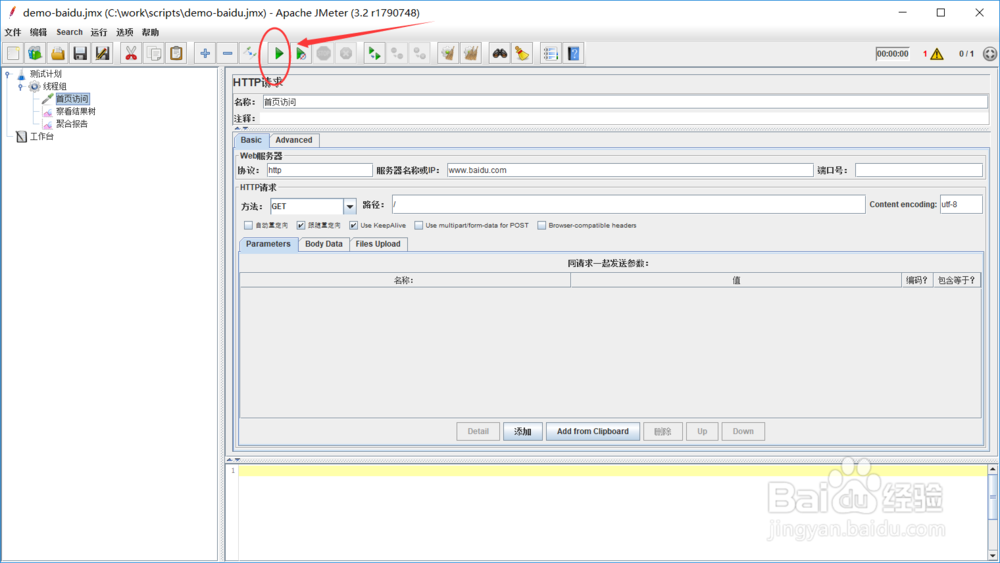
Task: Open the 编辑 menu
Action: pos(38,32)
